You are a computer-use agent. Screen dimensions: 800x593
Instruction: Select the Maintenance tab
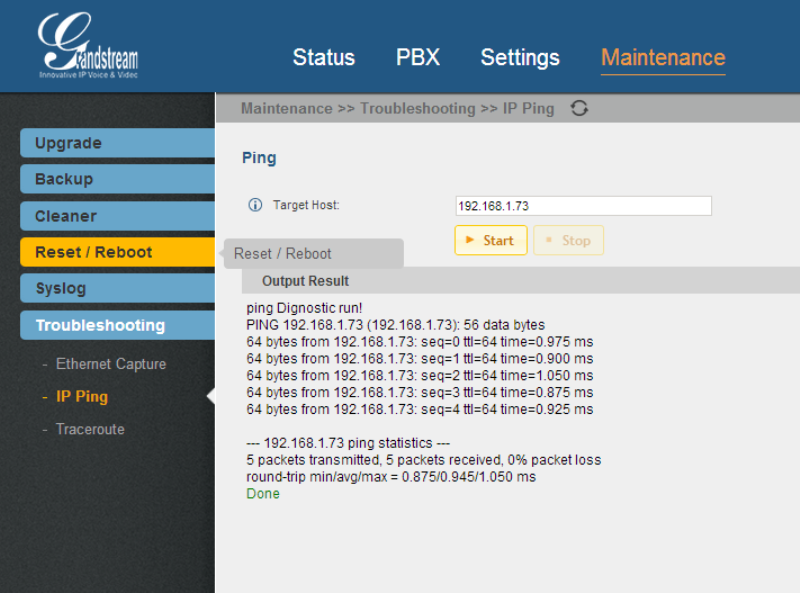pyautogui.click(x=663, y=58)
